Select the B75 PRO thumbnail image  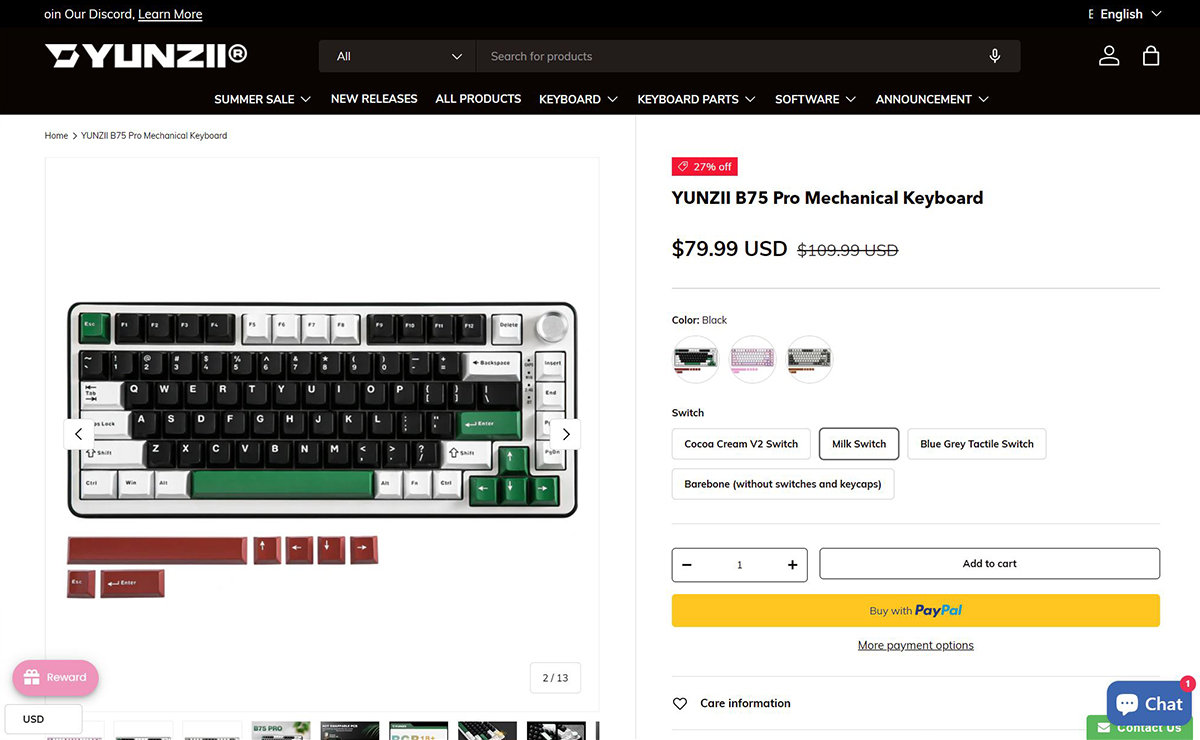point(281,731)
